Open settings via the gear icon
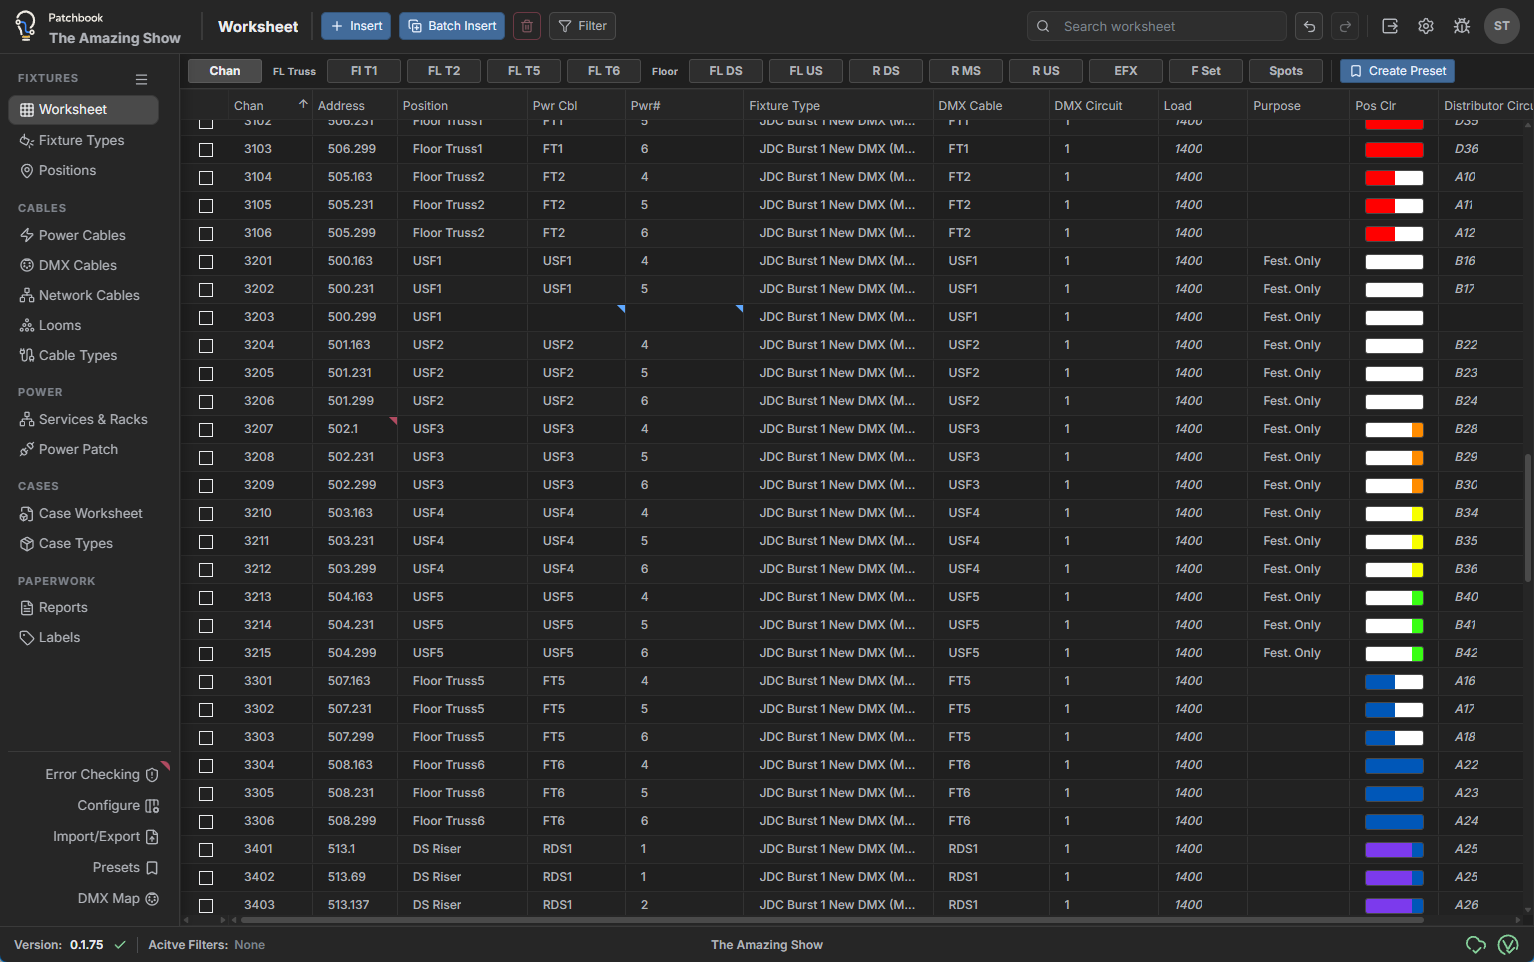The width and height of the screenshot is (1534, 962). tap(1426, 26)
